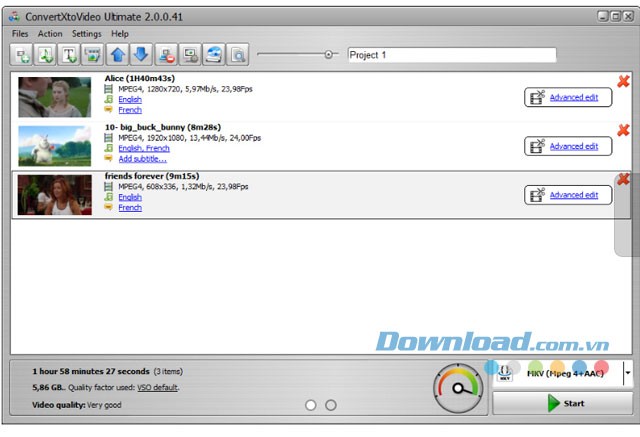Screen dimensions: 640x437
Task: Click the video filmstrip icon in friends forever row
Action: click(108, 186)
